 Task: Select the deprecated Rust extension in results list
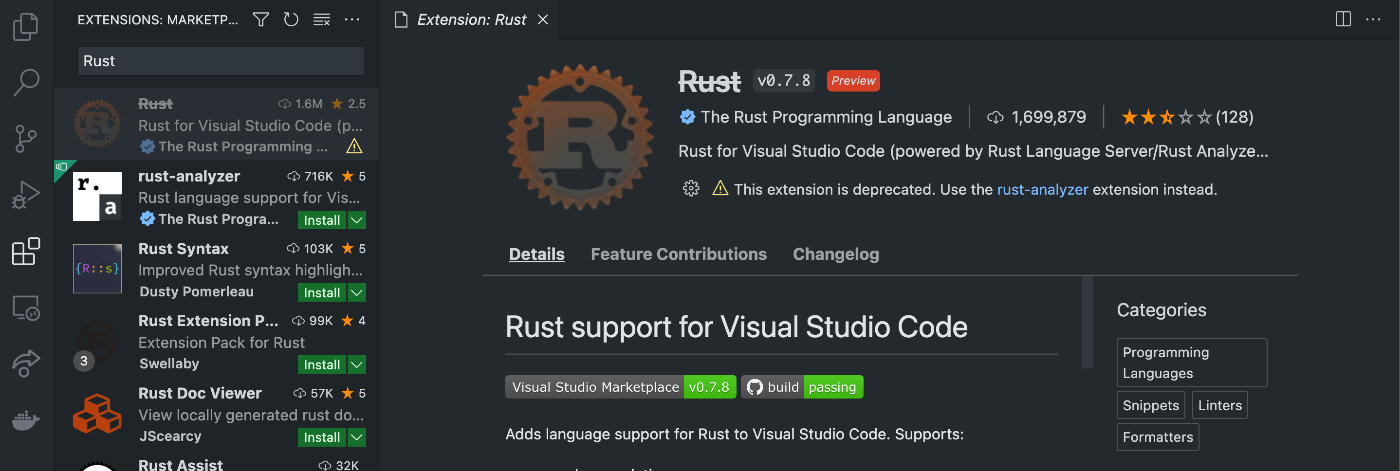point(216,124)
